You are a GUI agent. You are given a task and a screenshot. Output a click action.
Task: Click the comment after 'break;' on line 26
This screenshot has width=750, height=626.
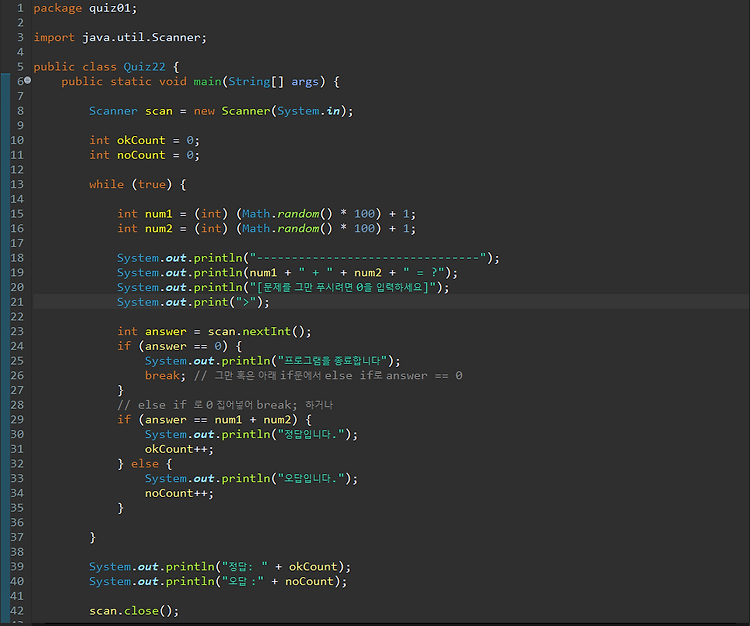click(328, 376)
